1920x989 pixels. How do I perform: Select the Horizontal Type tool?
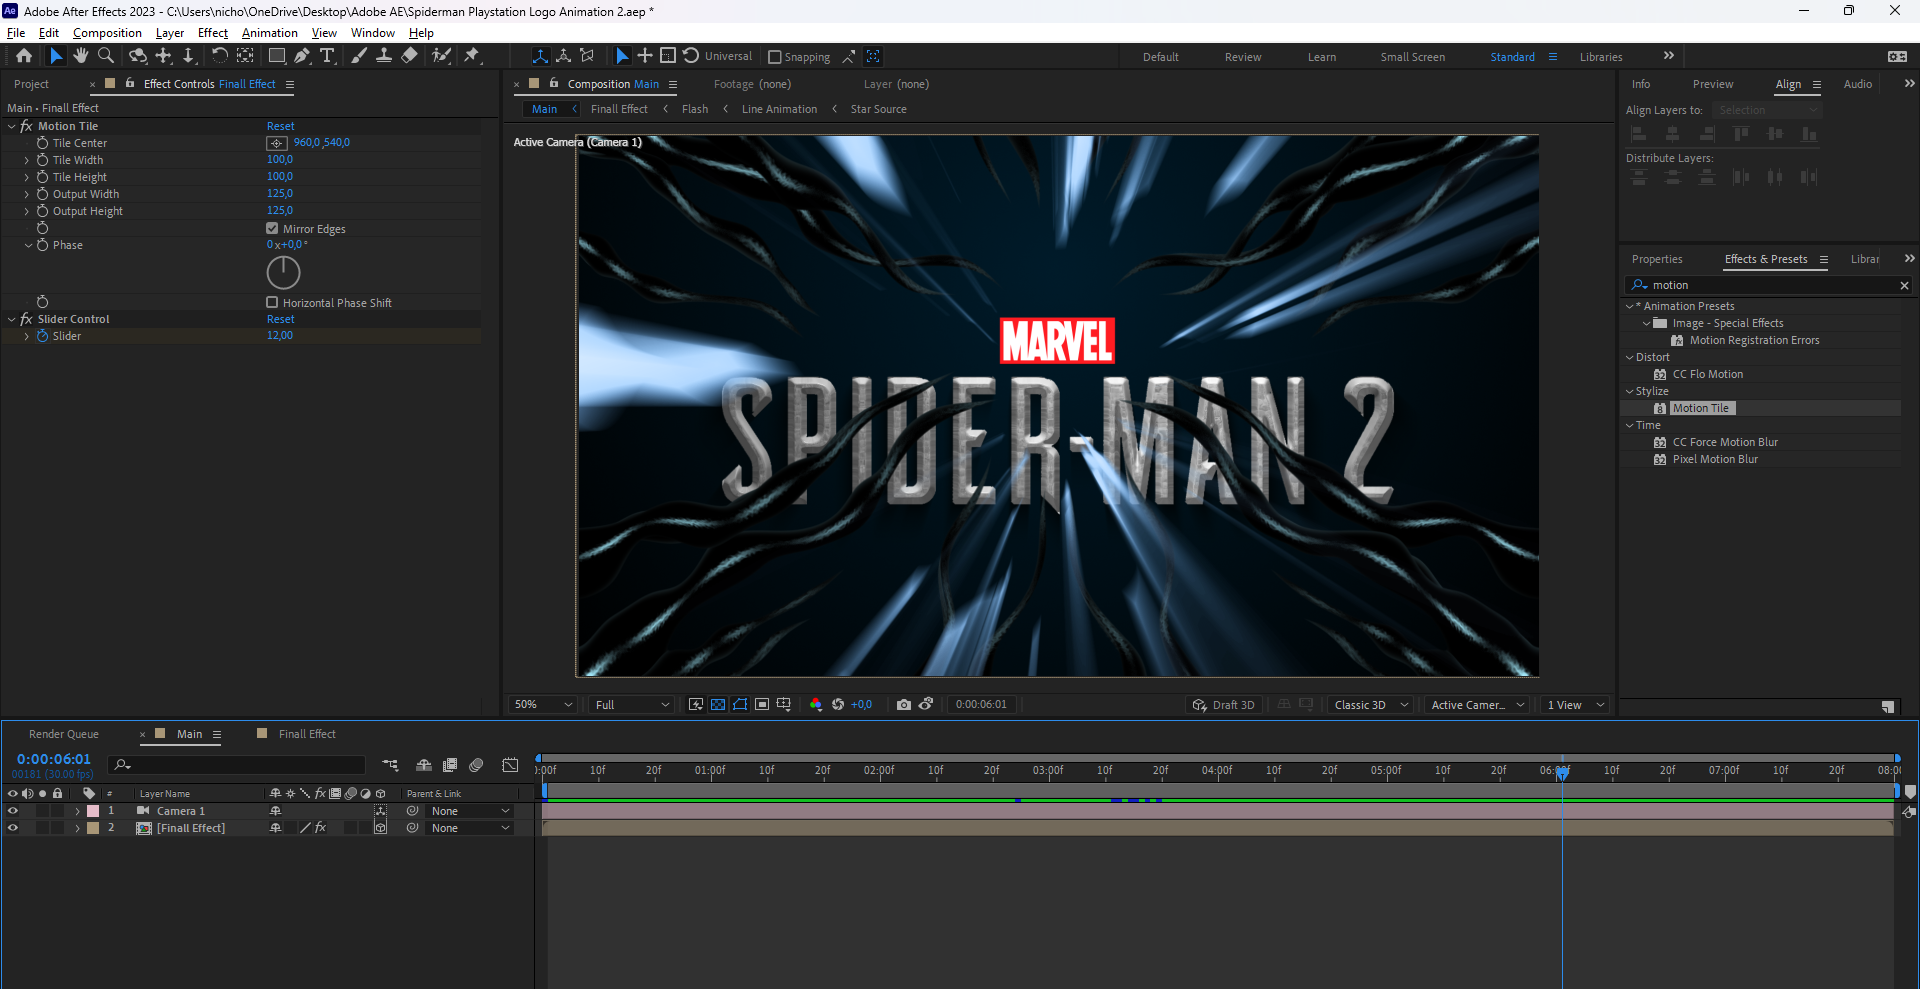(x=327, y=56)
